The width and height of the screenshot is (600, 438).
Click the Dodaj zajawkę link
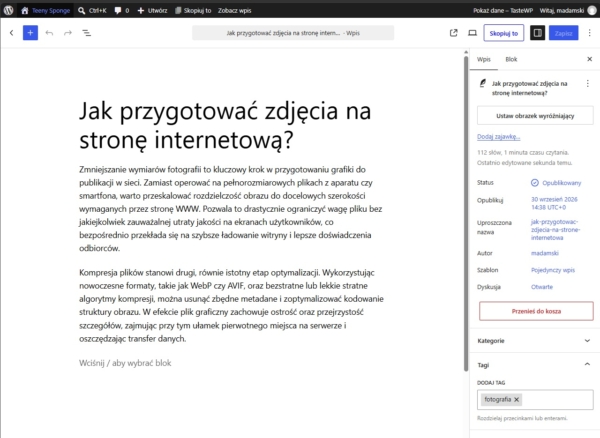coord(498,137)
